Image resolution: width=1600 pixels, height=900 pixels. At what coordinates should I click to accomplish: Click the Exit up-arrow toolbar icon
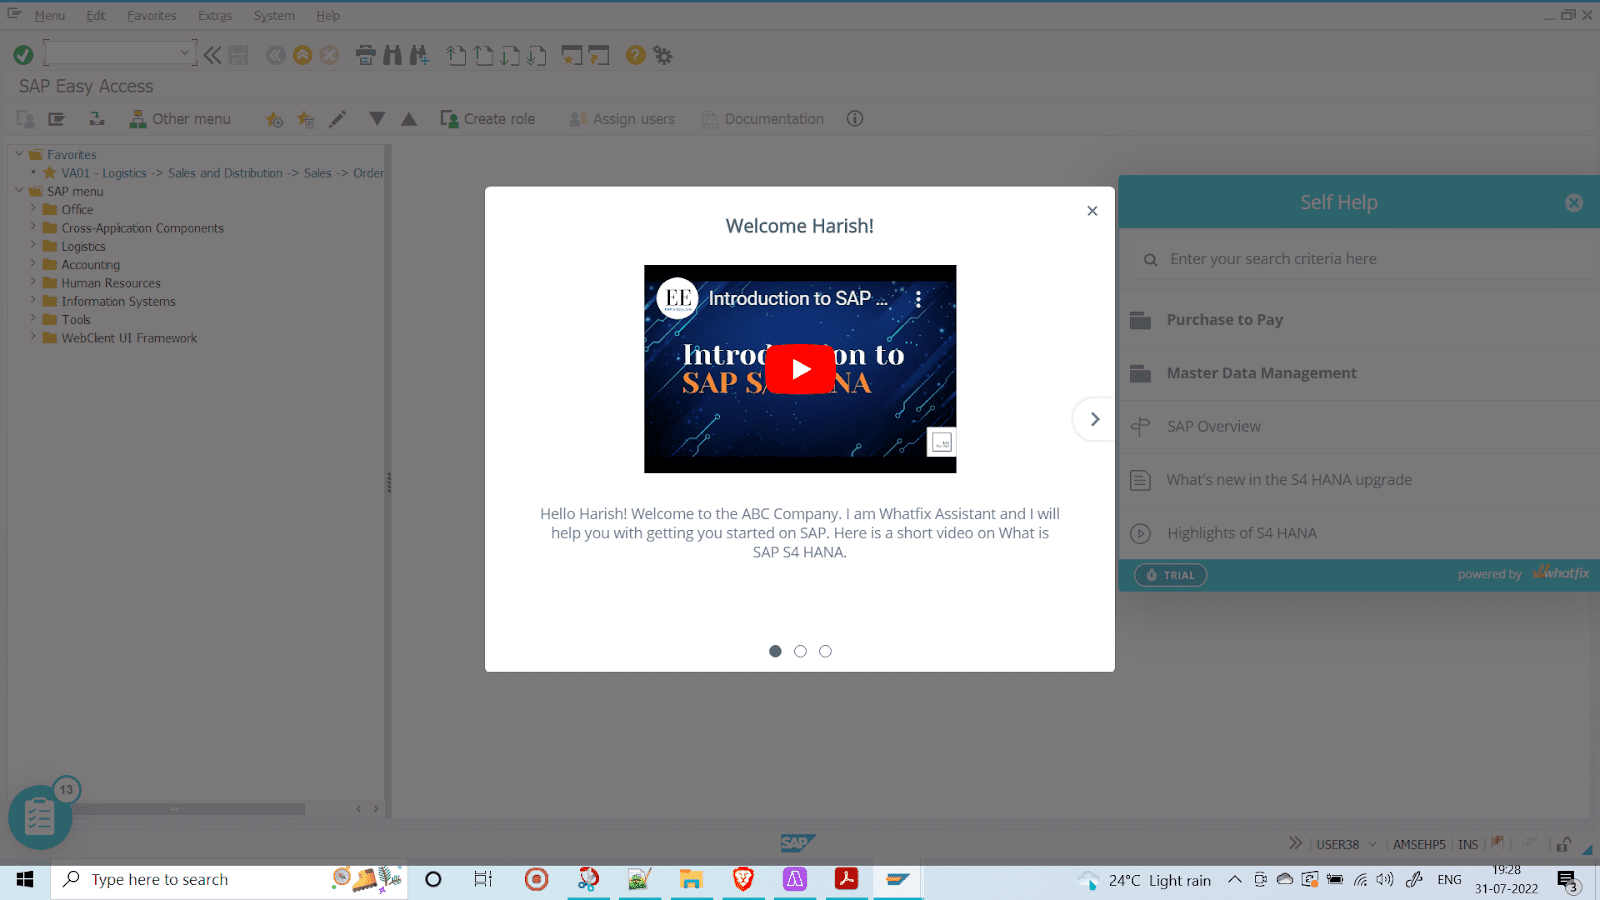pyautogui.click(x=302, y=55)
